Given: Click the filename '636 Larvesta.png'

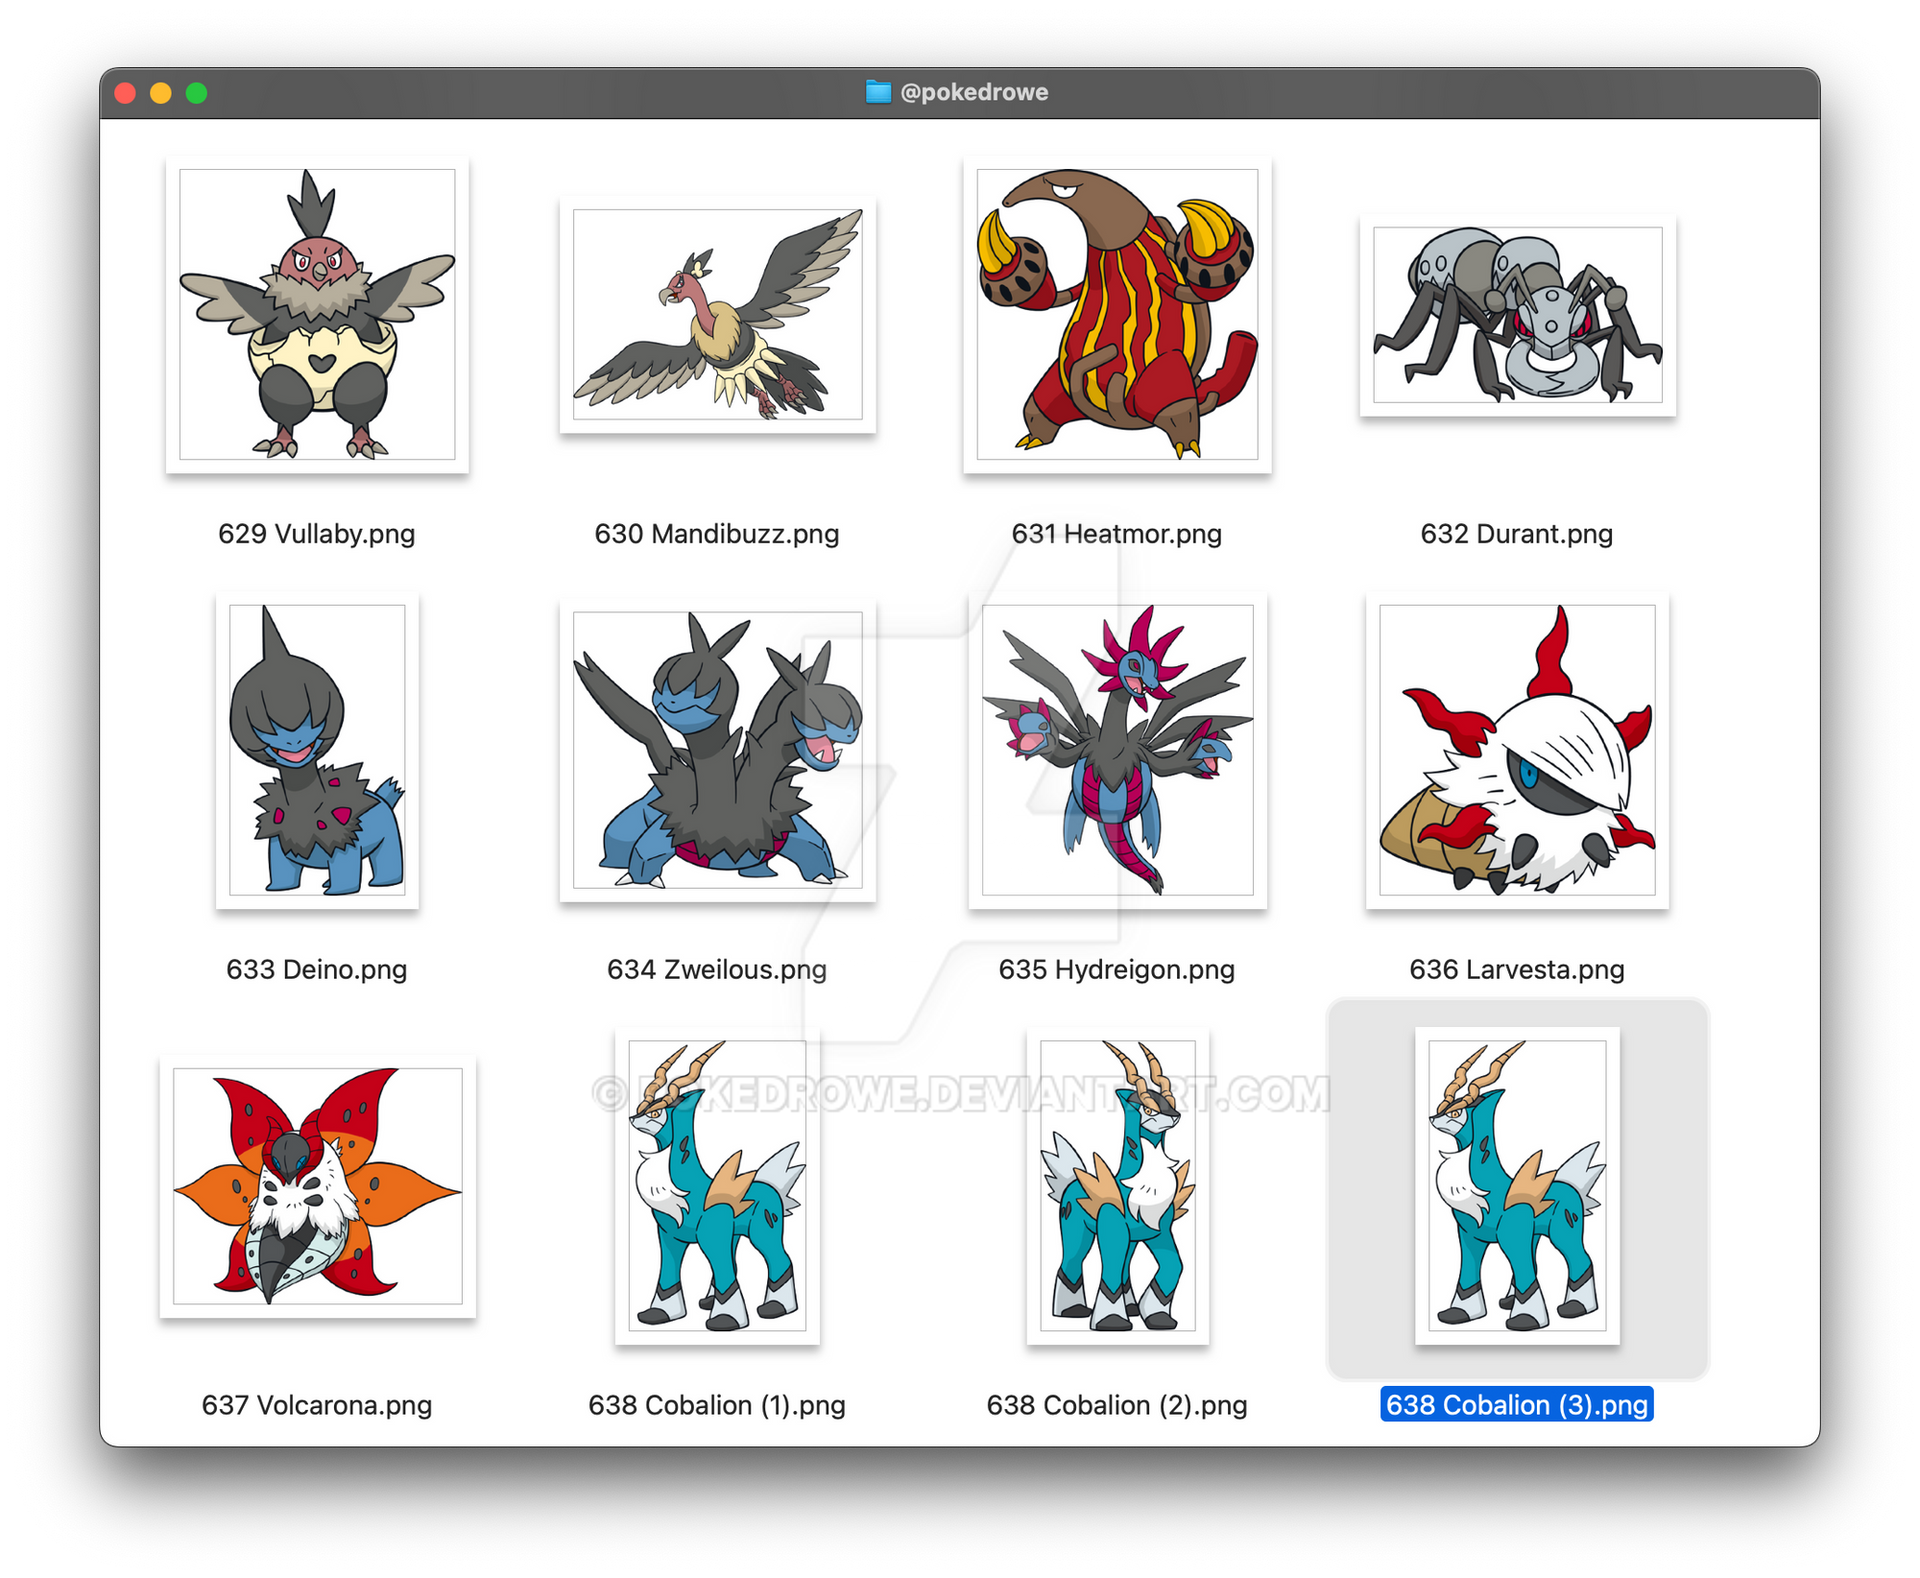Looking at the screenshot, I should coord(1517,970).
